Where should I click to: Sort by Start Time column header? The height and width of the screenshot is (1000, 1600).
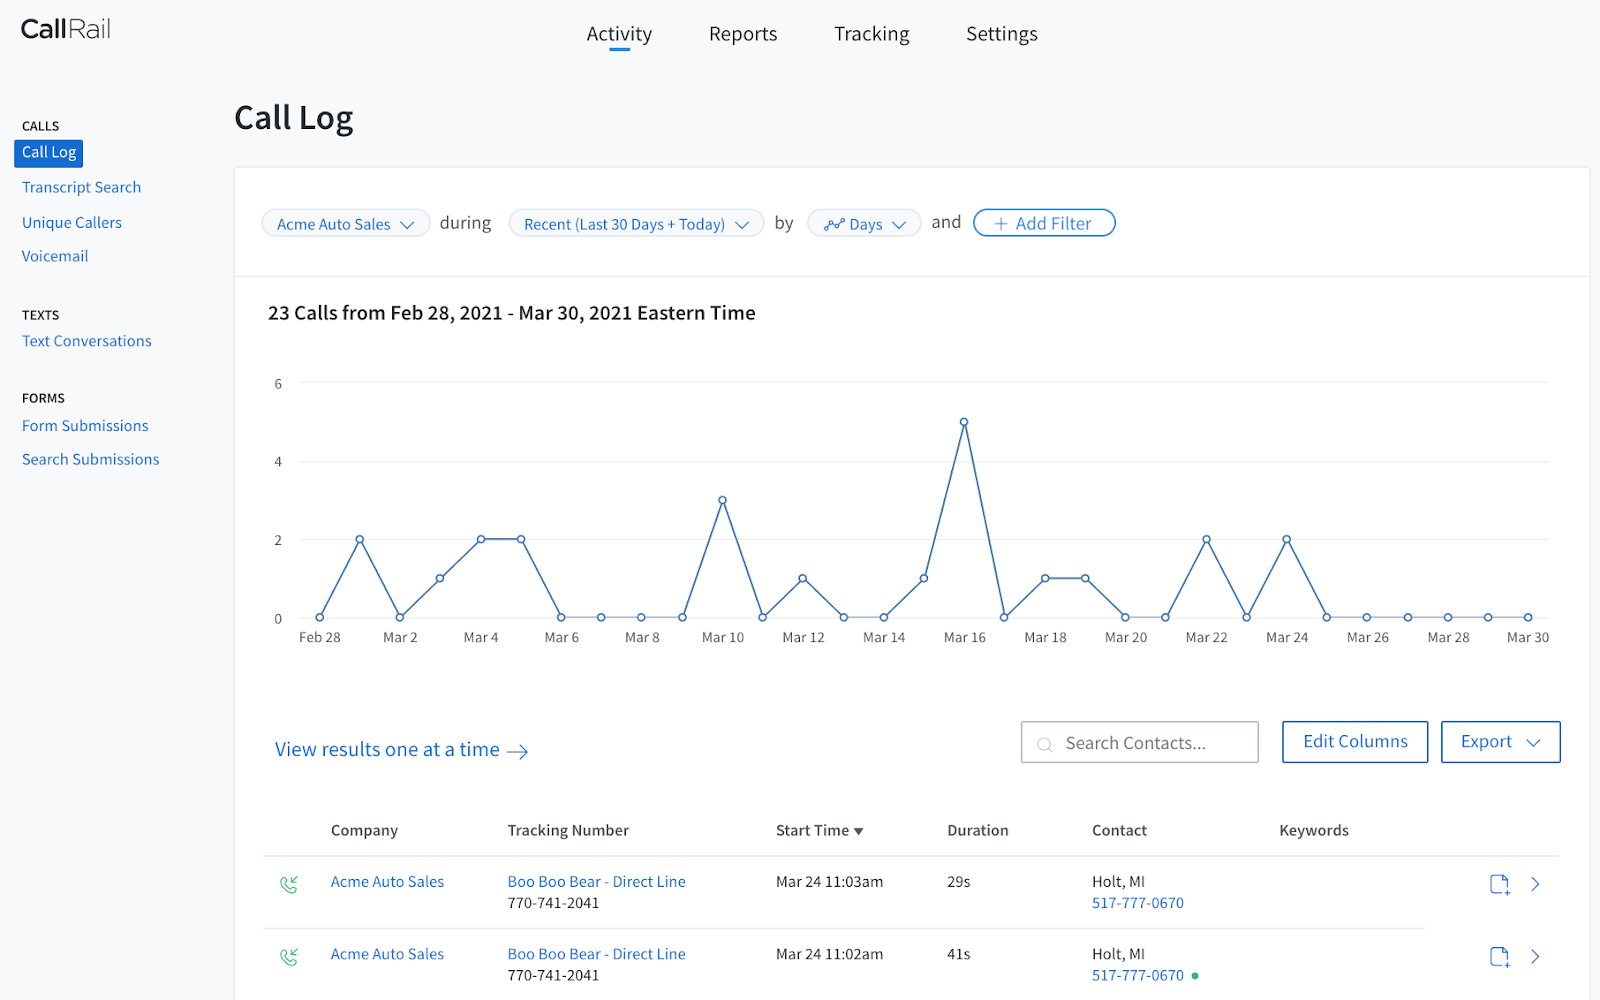coord(819,830)
